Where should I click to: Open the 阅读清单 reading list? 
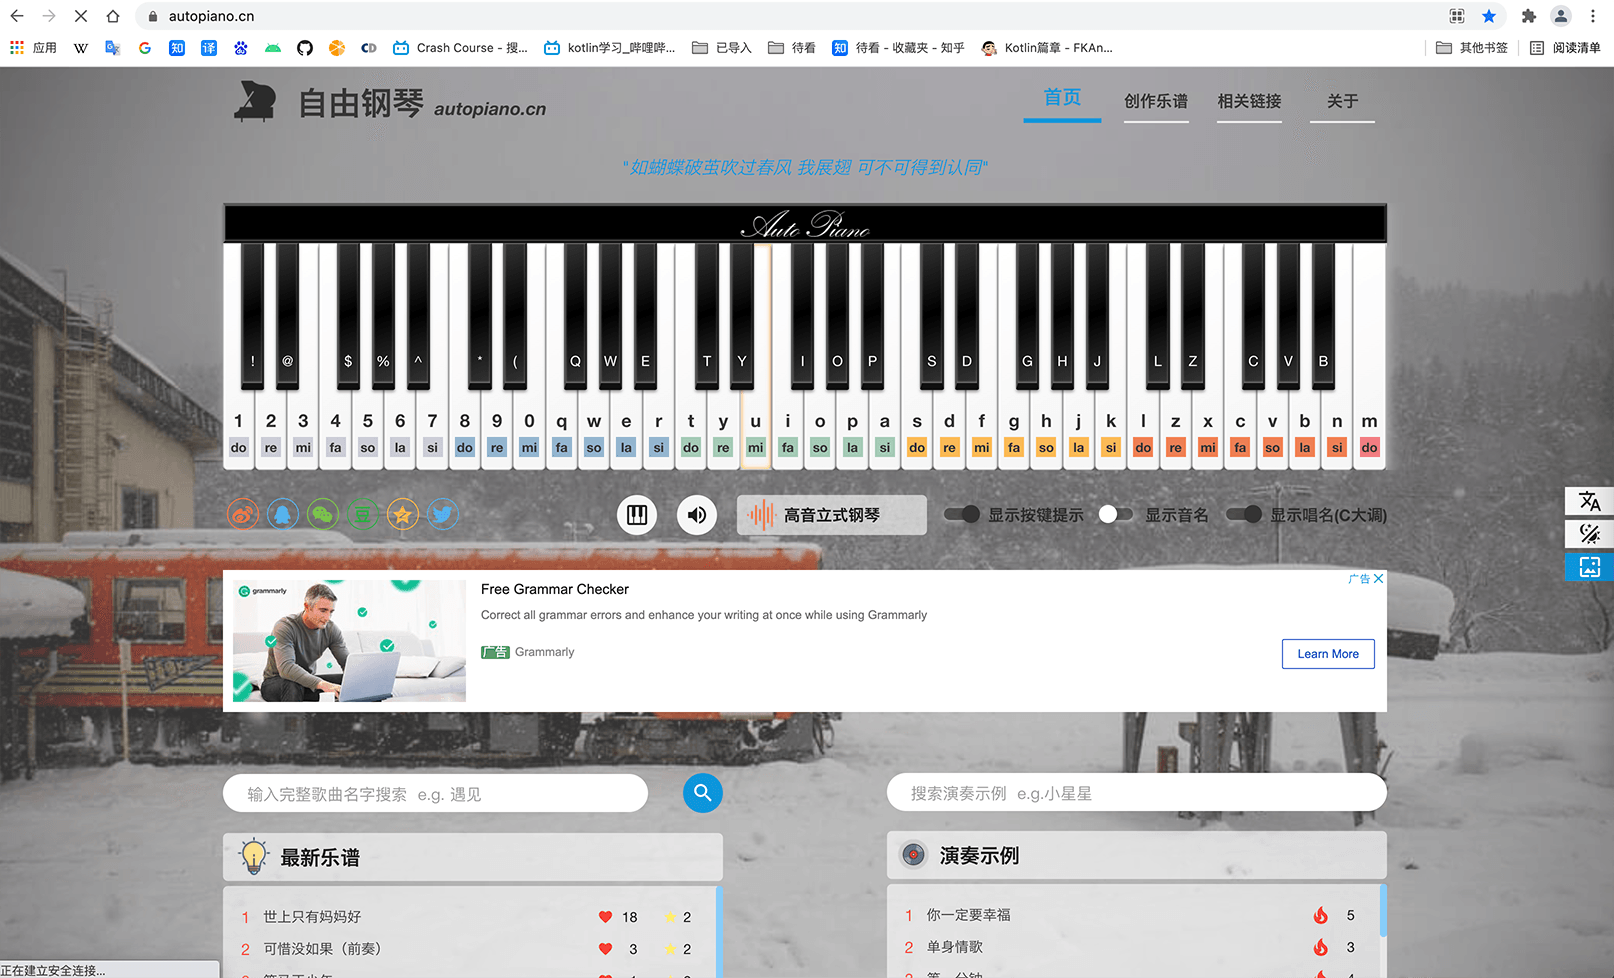1565,47
